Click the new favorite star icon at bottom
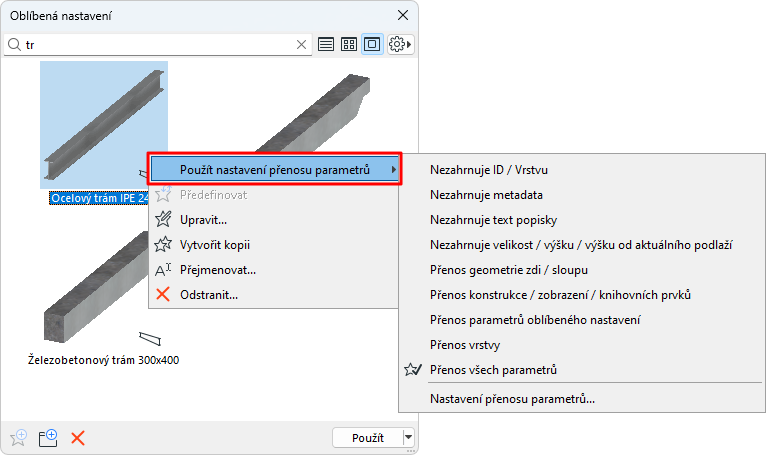The image size is (766, 455). [x=18, y=437]
